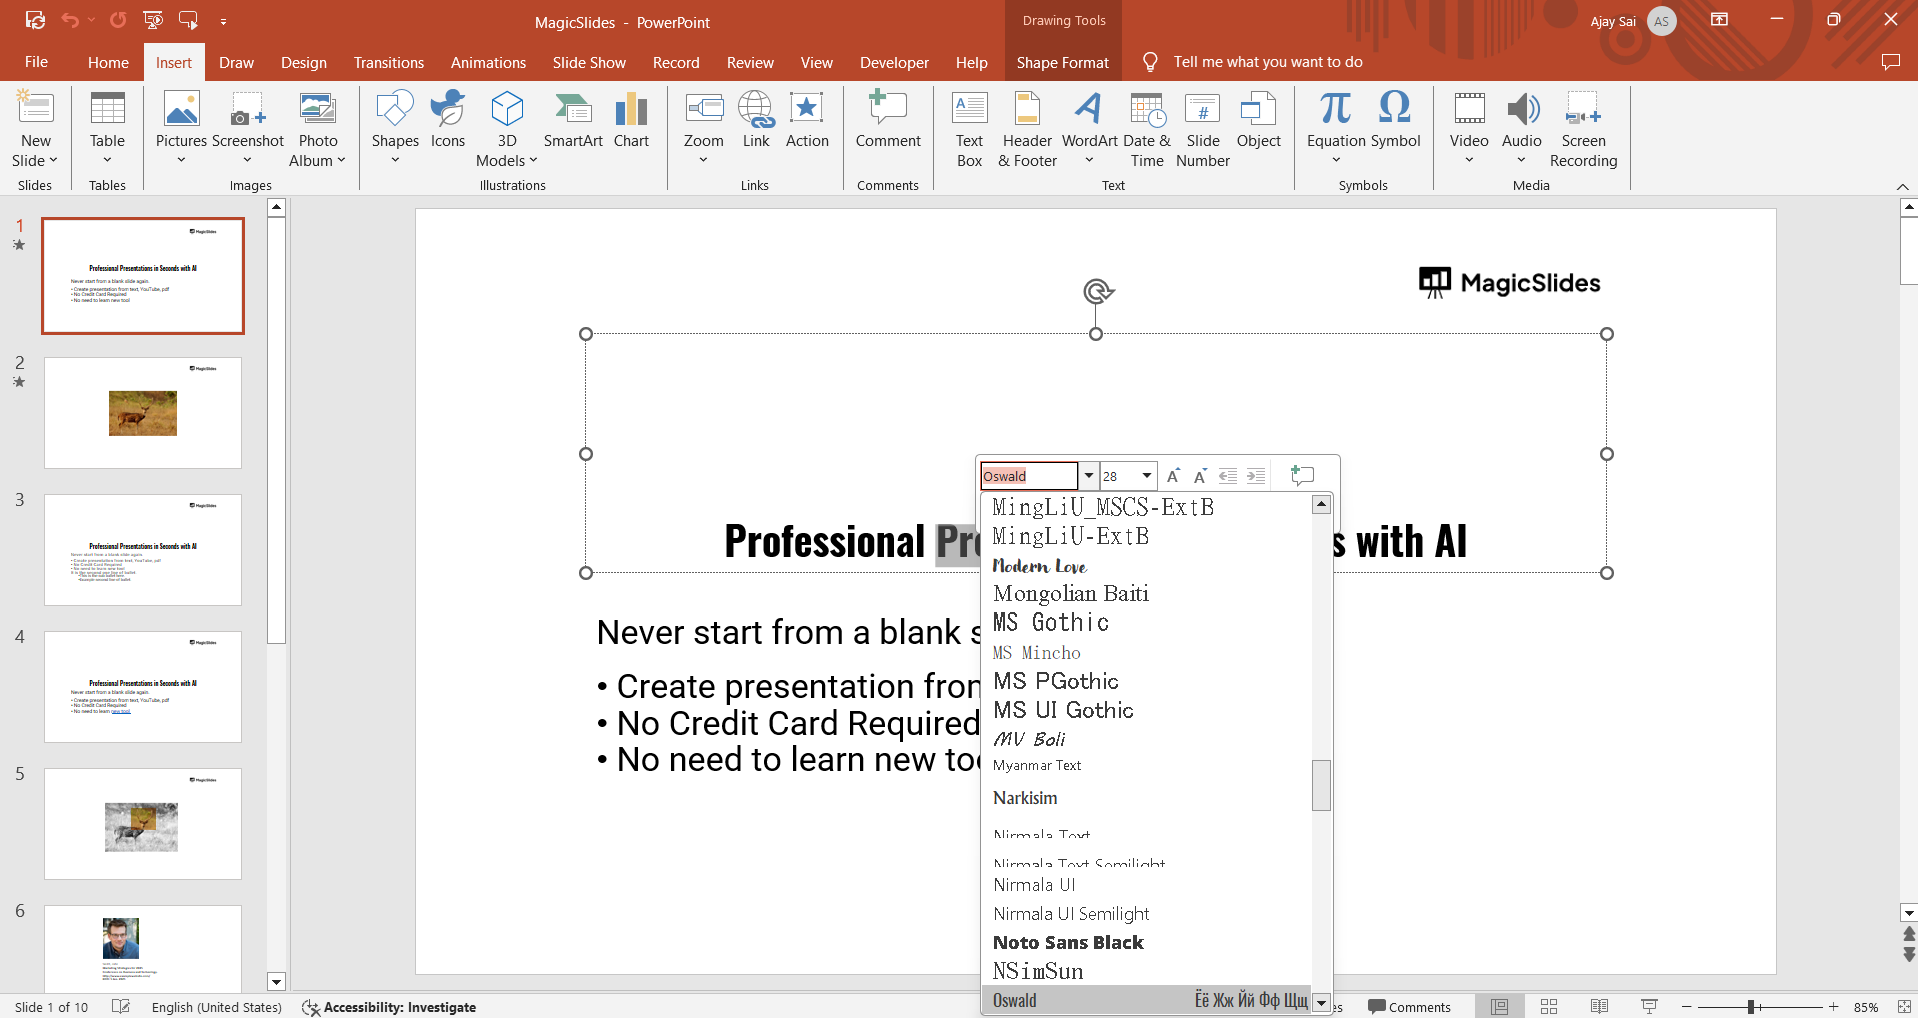Insert Slide Number

[1203, 130]
